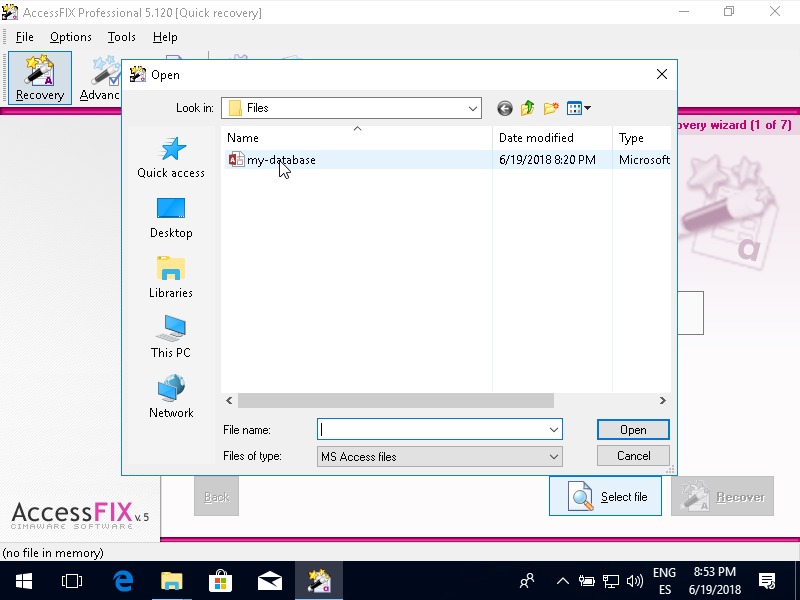The width and height of the screenshot is (800, 600).
Task: Select the my-database file
Action: tap(280, 160)
